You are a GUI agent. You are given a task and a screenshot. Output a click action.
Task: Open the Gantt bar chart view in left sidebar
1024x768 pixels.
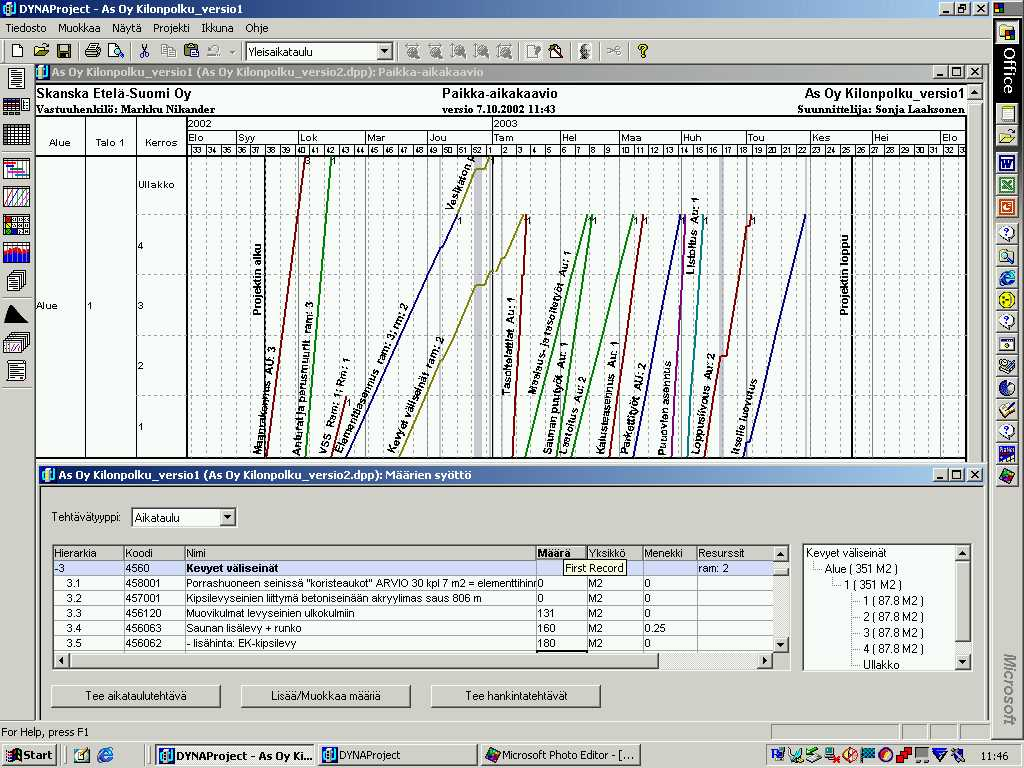[x=16, y=168]
